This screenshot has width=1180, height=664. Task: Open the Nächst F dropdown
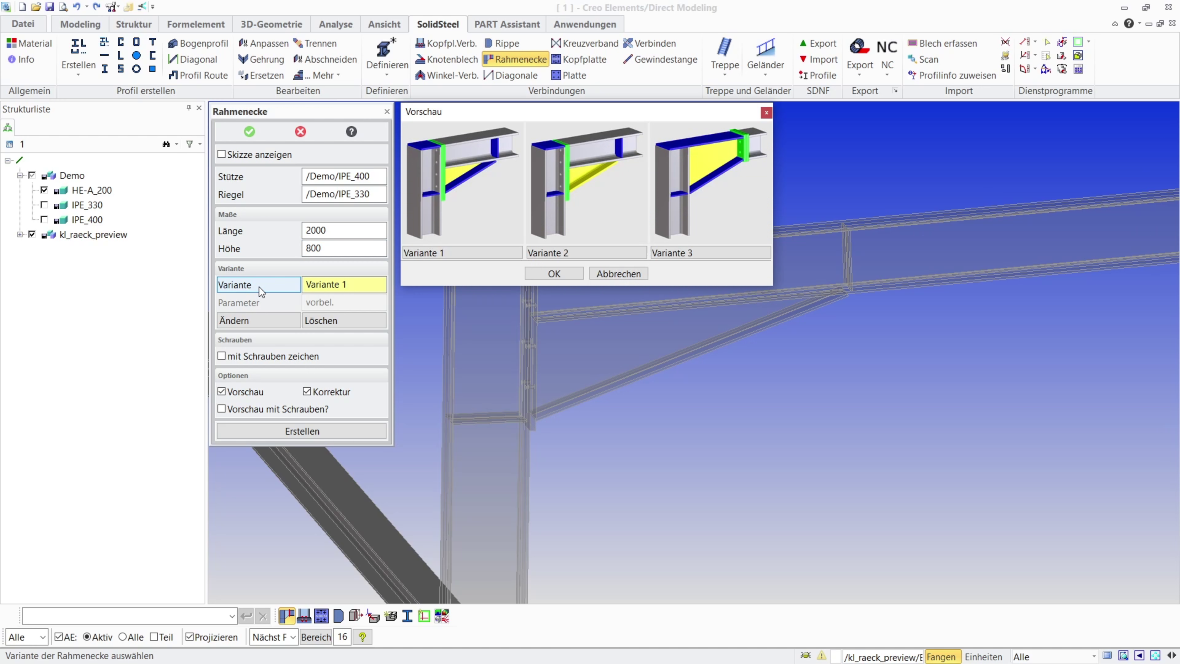click(273, 637)
